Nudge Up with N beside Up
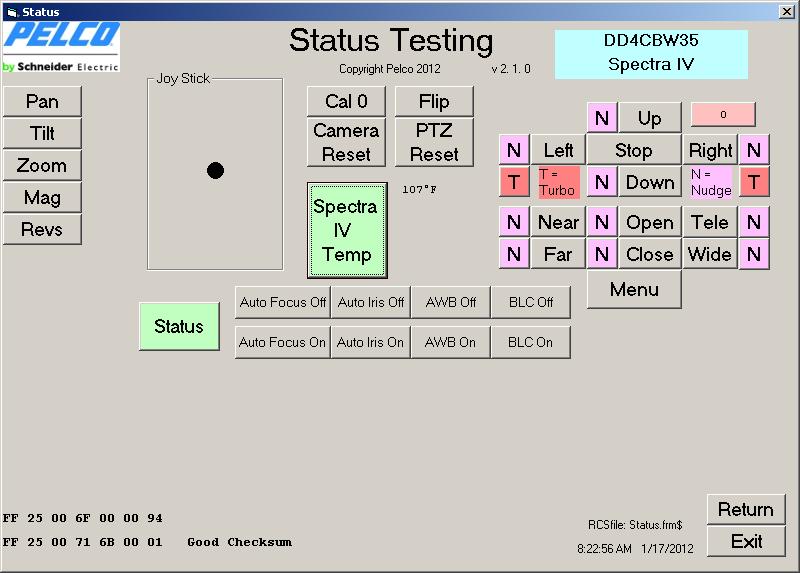This screenshot has height=573, width=800. (x=602, y=118)
